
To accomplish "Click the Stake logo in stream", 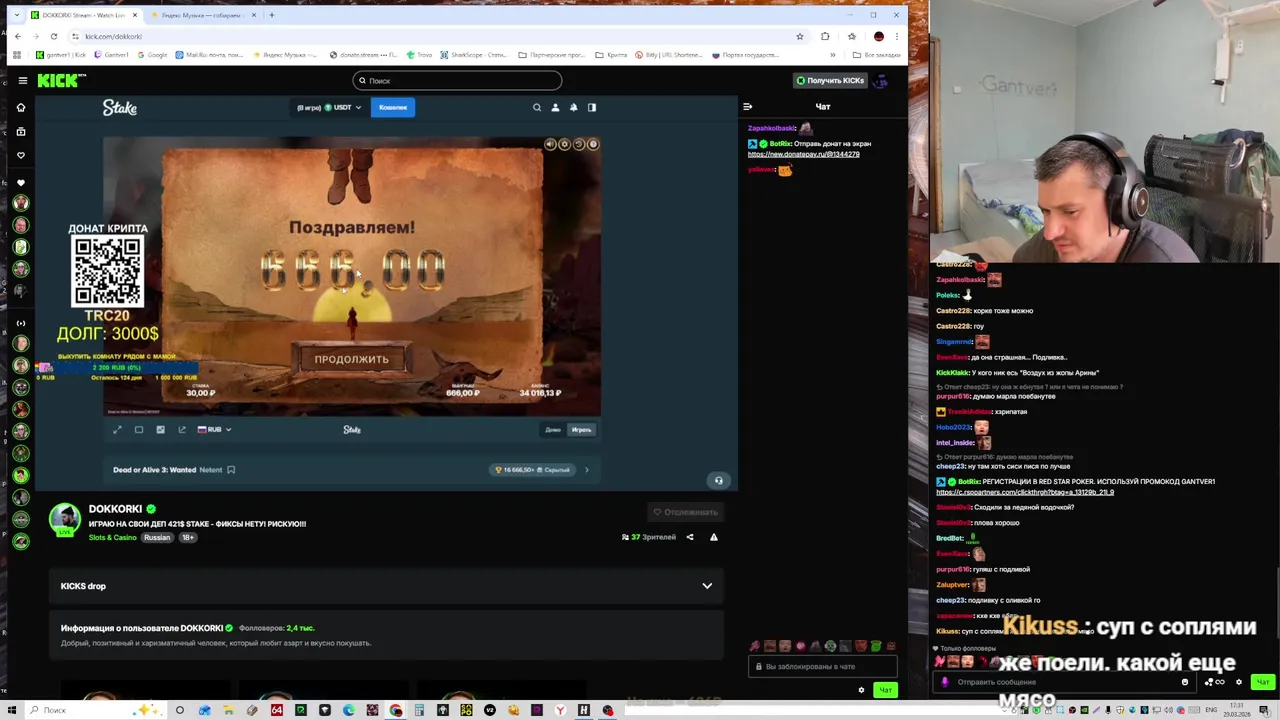I will (x=120, y=107).
